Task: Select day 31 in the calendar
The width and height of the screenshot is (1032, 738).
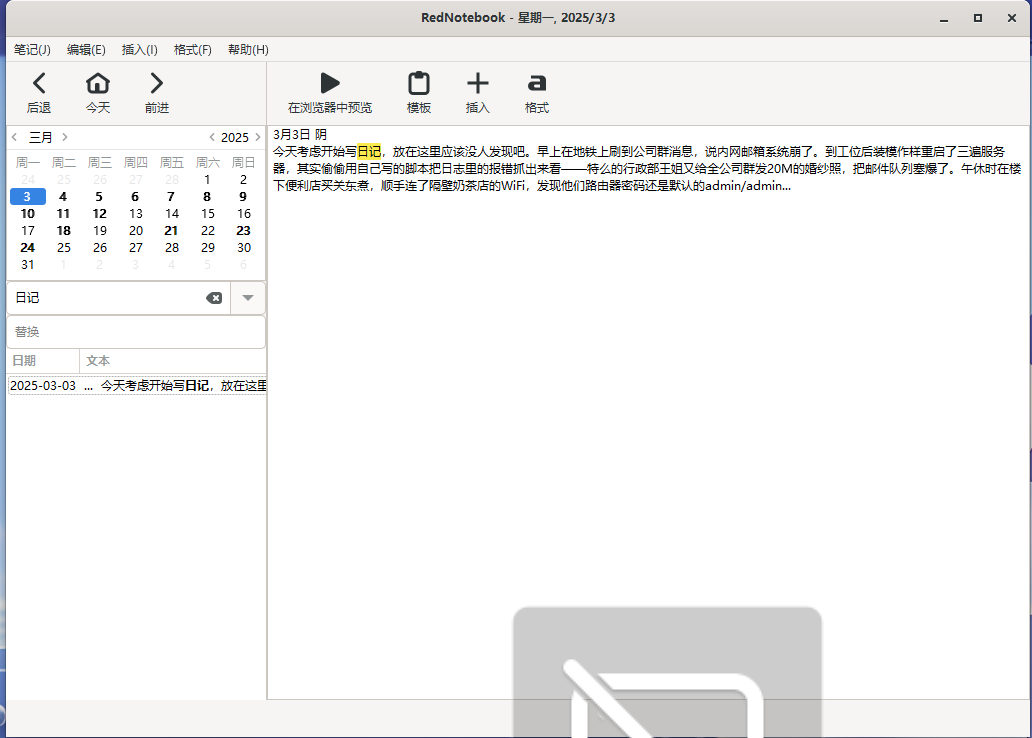Action: click(28, 265)
